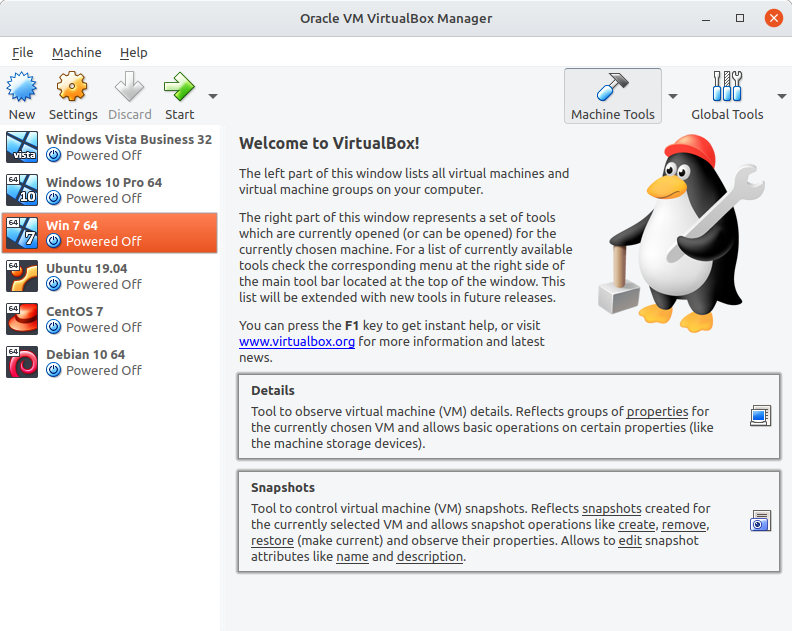Click the restore link in Snapshots
The width and height of the screenshot is (792, 631).
click(272, 541)
